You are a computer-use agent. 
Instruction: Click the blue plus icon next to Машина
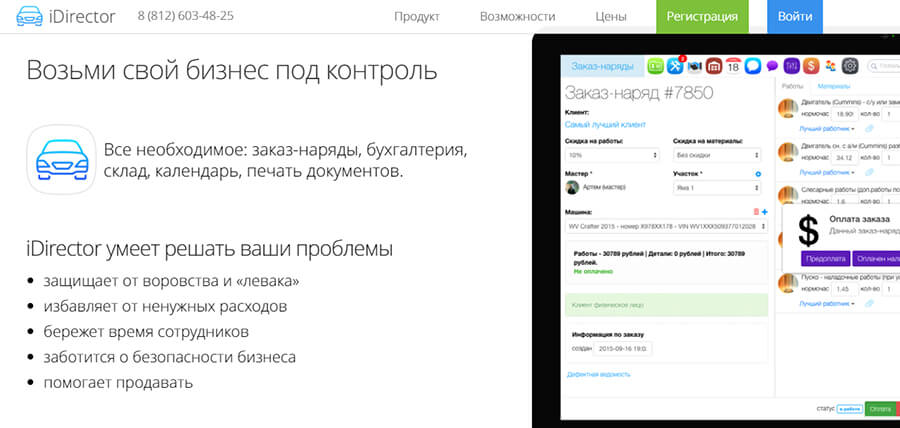pyautogui.click(x=765, y=212)
